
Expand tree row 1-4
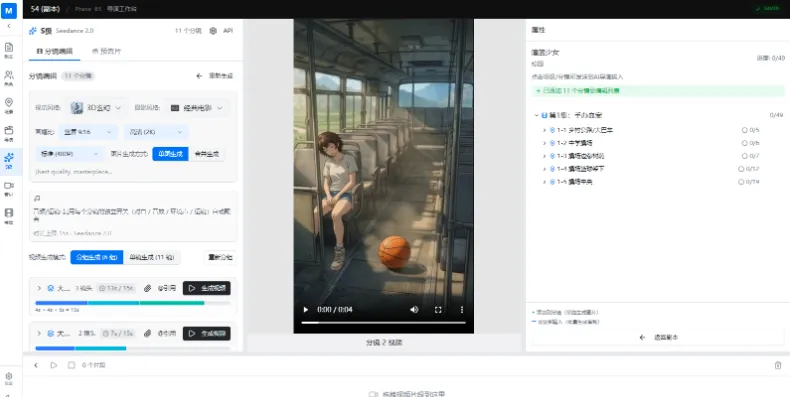click(x=544, y=169)
